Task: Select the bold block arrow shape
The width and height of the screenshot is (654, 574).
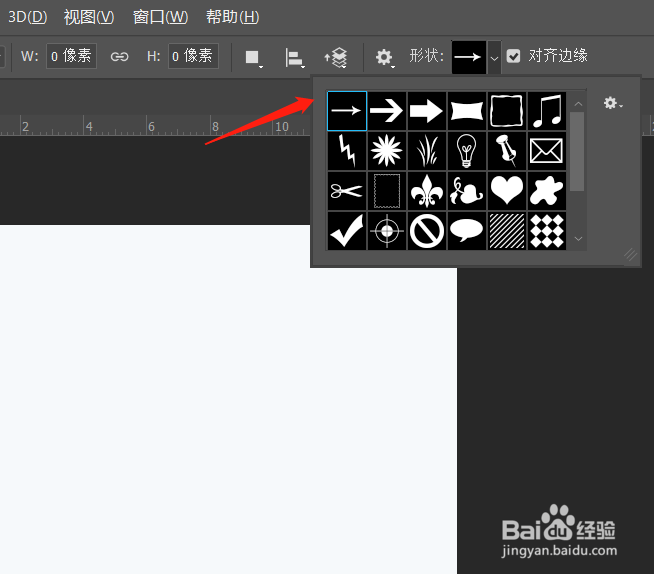Action: (x=426, y=111)
